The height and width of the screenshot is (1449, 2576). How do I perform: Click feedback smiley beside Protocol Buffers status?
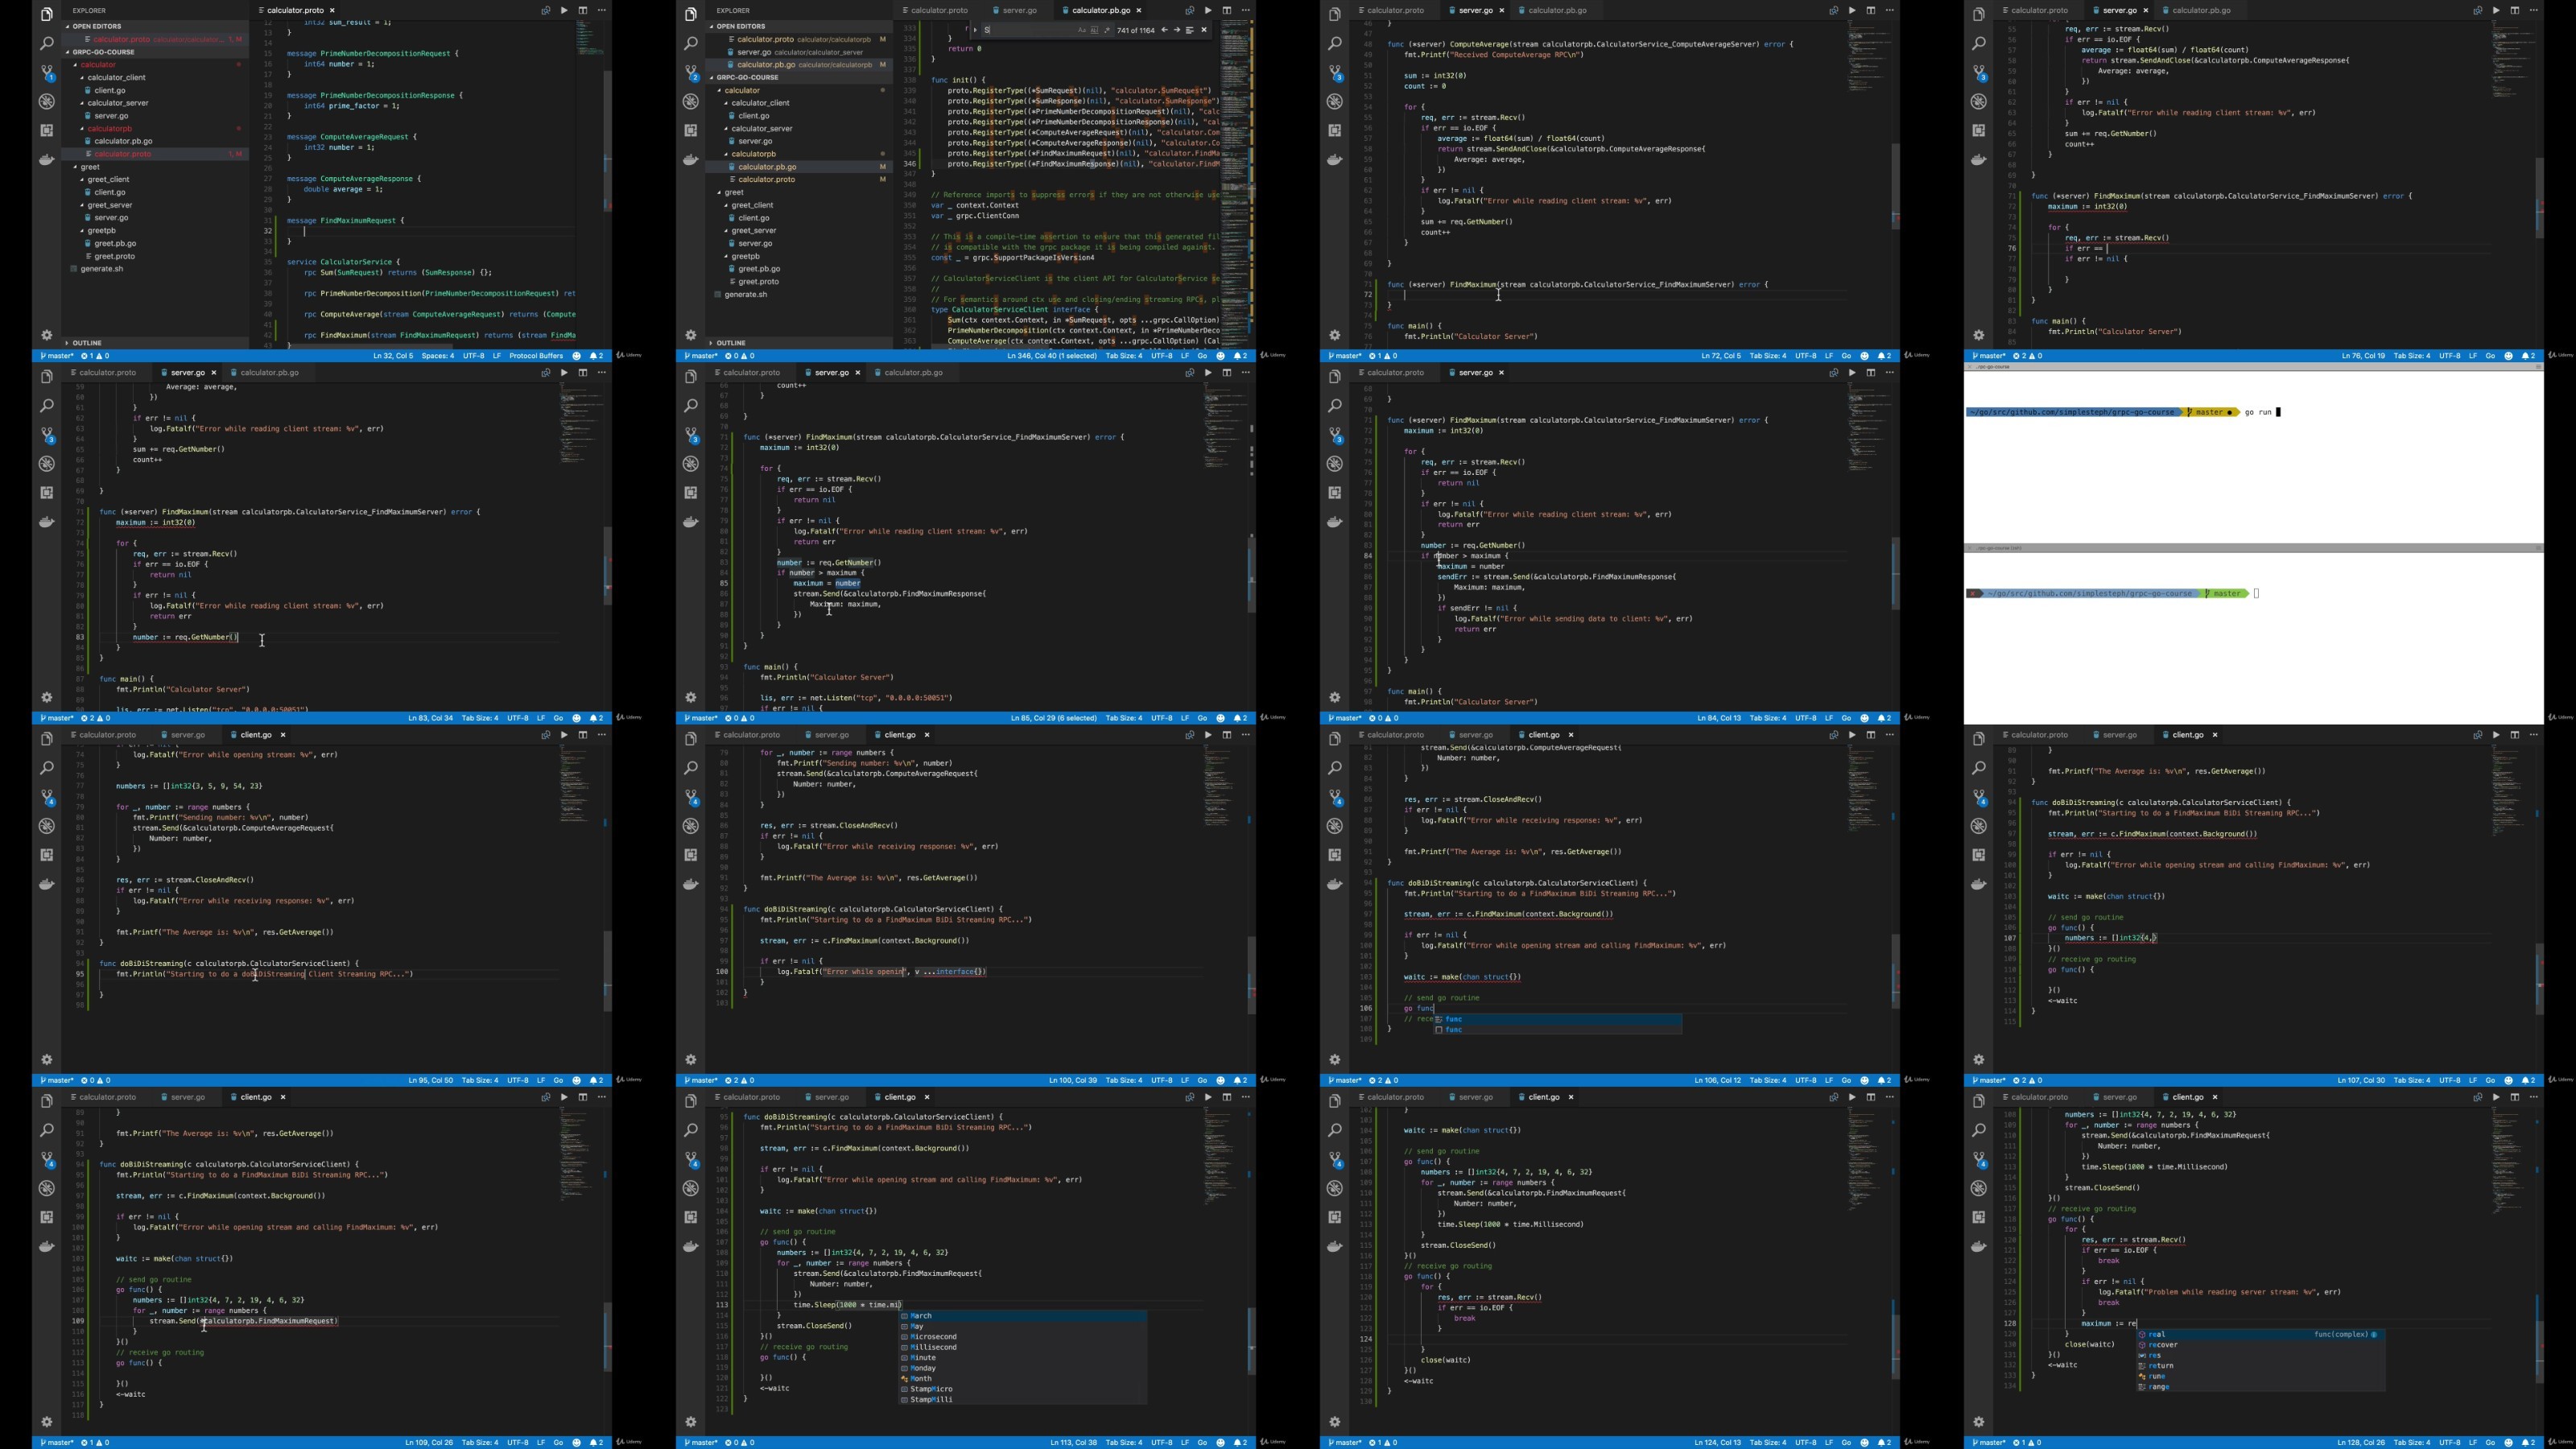click(x=577, y=356)
